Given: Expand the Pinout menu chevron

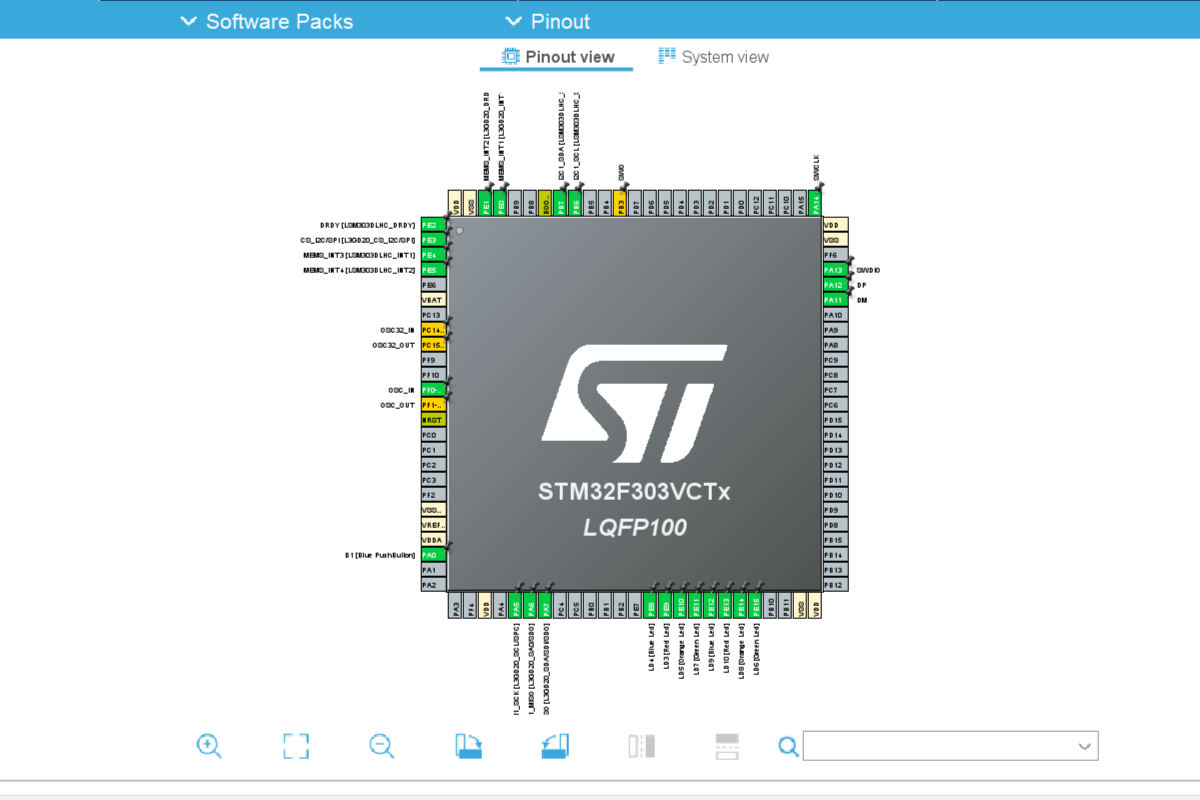Looking at the screenshot, I should [513, 21].
